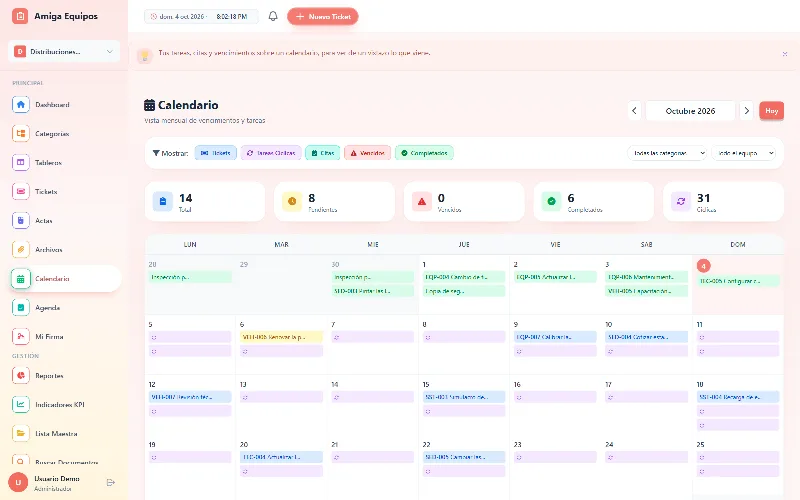Click the Pendientes clock icon

[292, 202]
